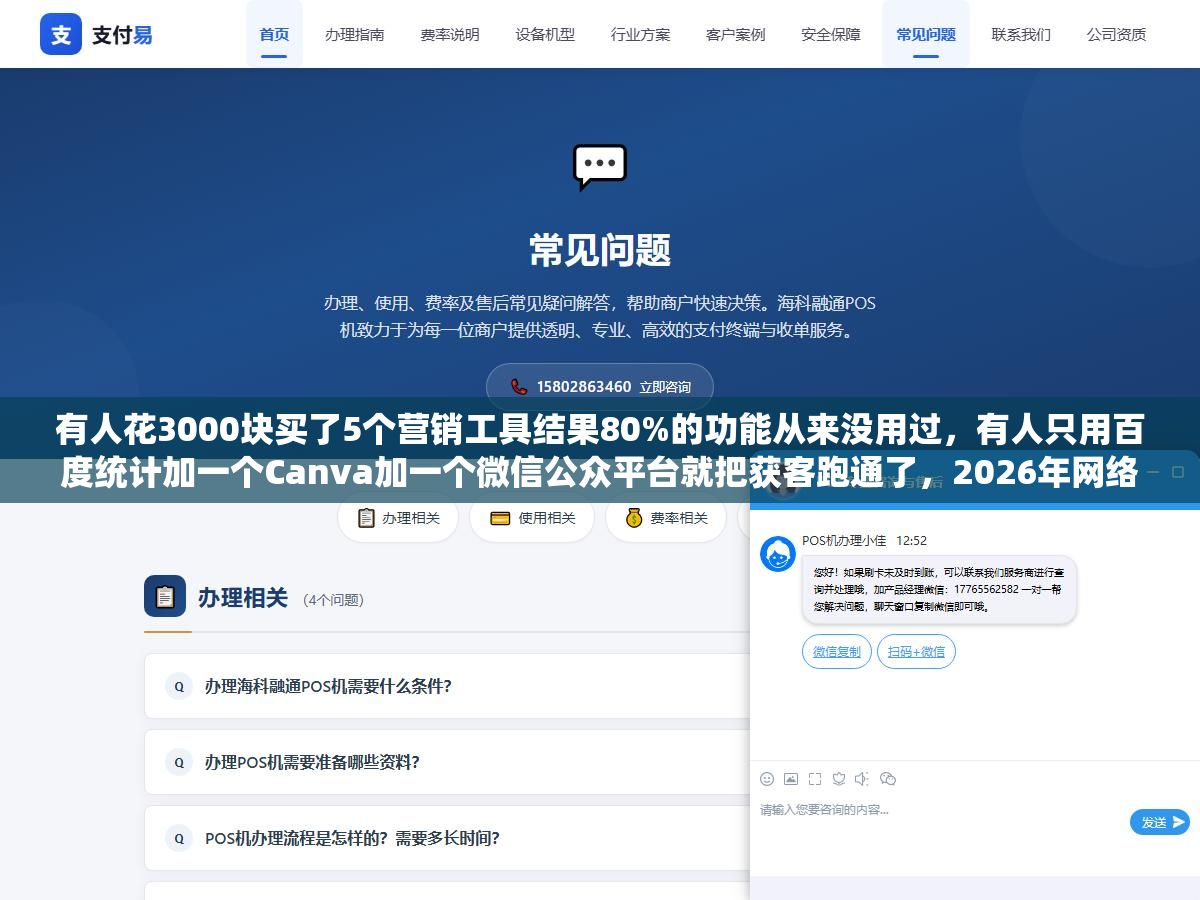Select the 使用相关 category pill
The image size is (1200, 900).
point(532,518)
